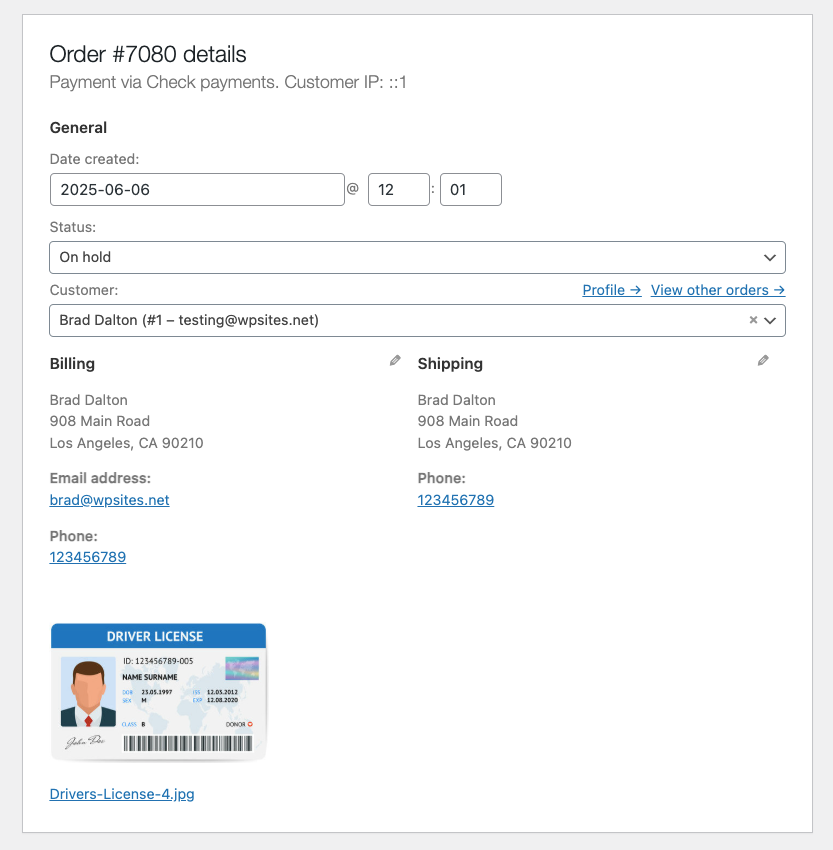
Task: Clear the selected customer with the x icon
Action: pos(753,321)
